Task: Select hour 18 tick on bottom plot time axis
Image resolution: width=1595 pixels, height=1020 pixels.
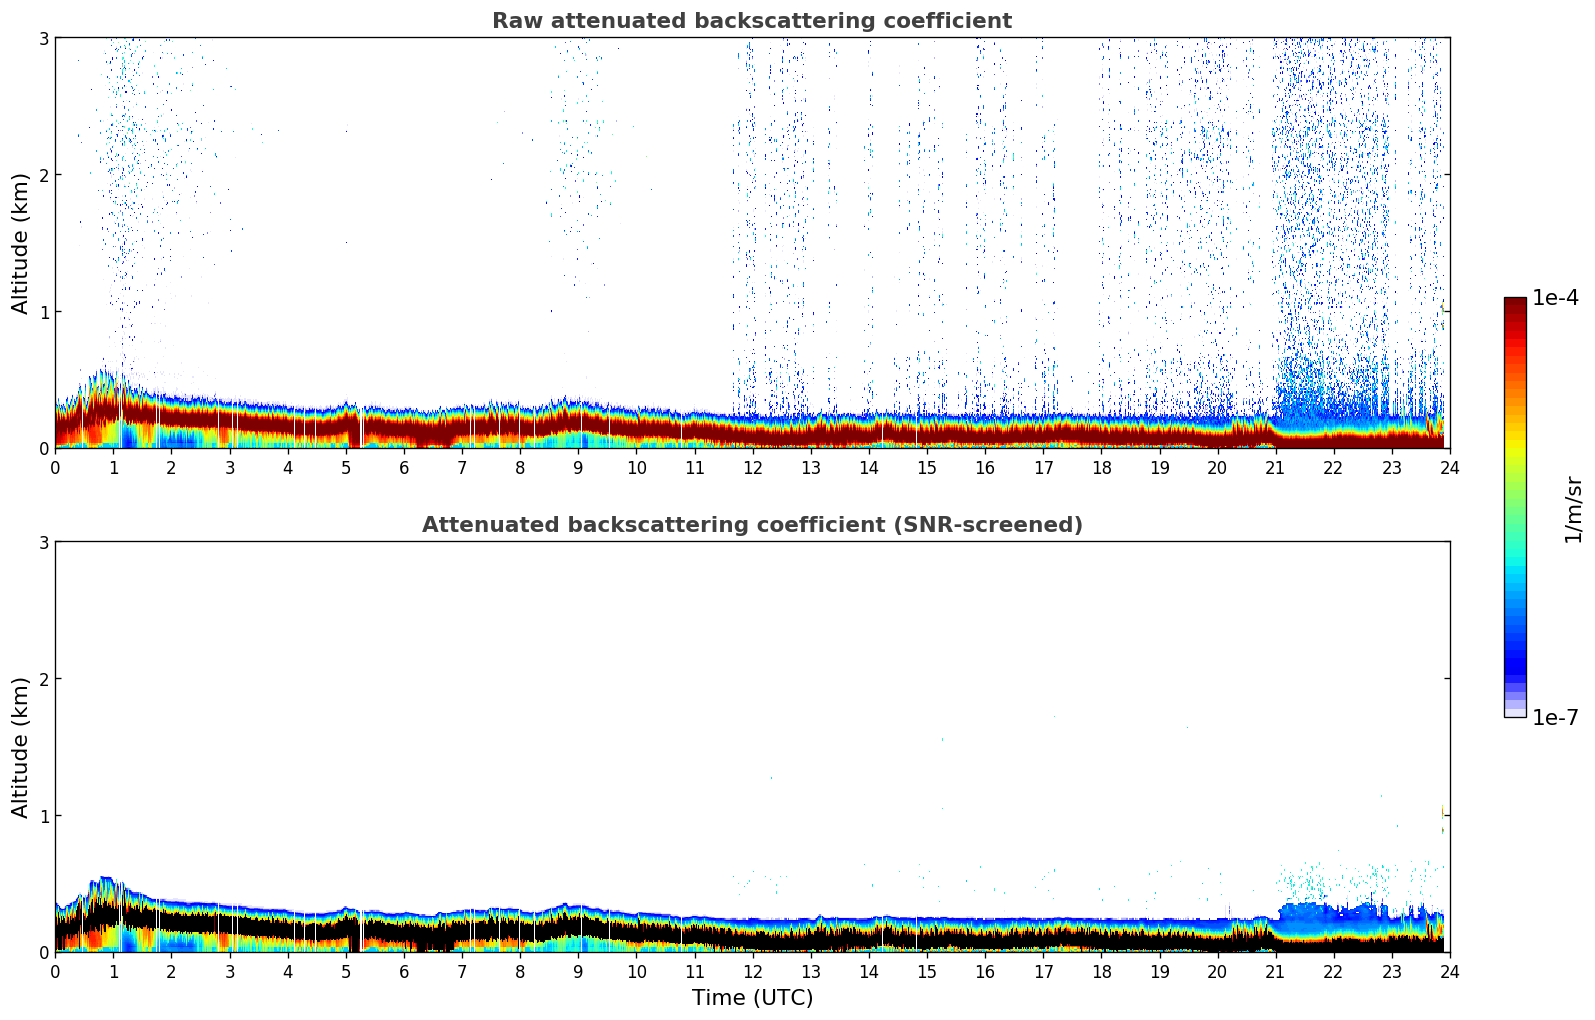Action: tap(1101, 971)
